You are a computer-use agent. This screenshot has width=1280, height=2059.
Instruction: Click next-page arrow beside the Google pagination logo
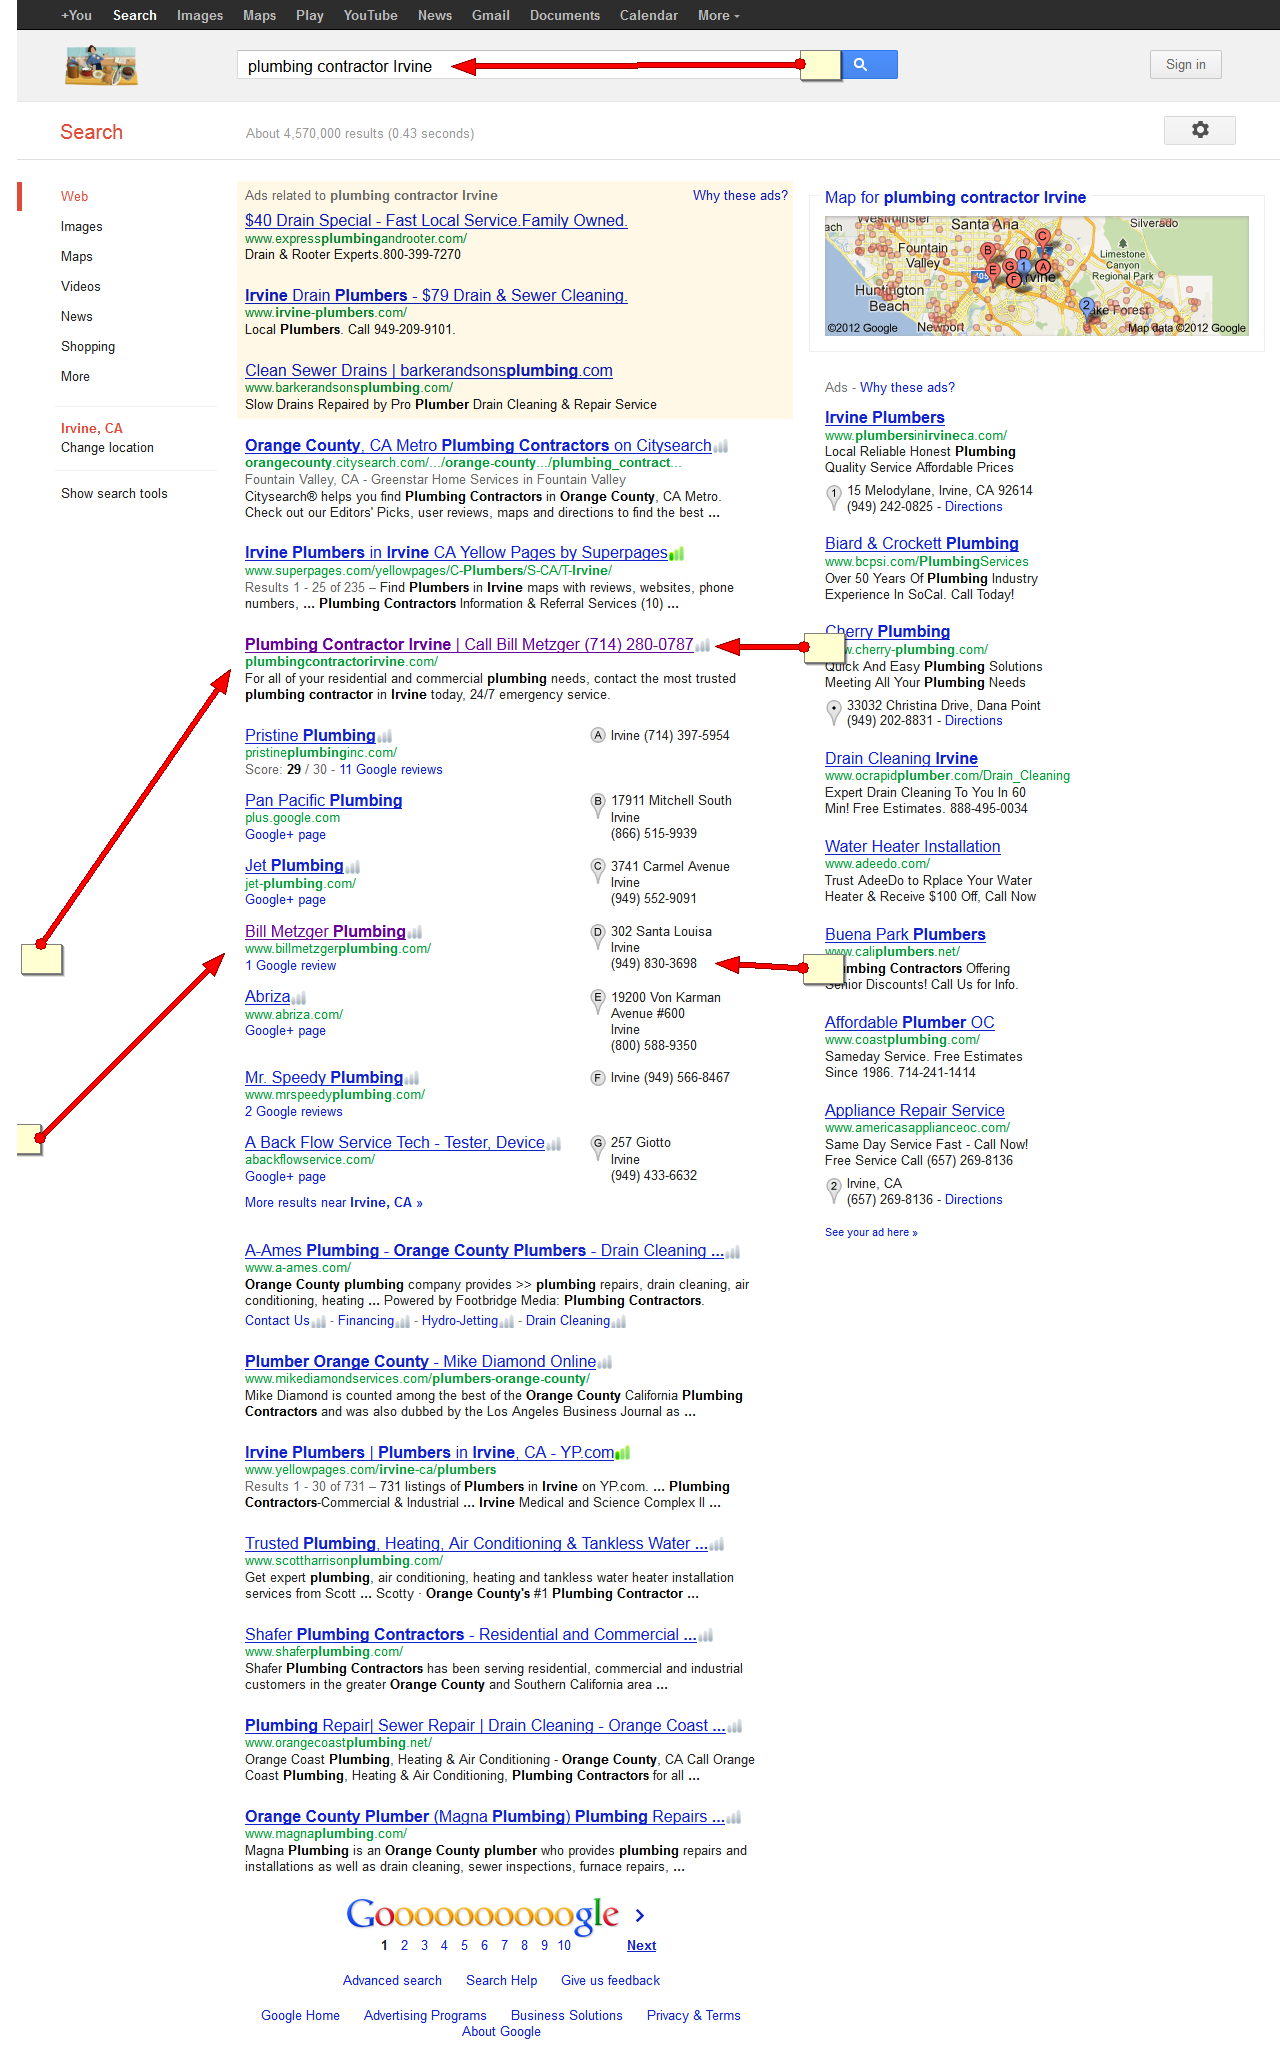(x=640, y=1915)
